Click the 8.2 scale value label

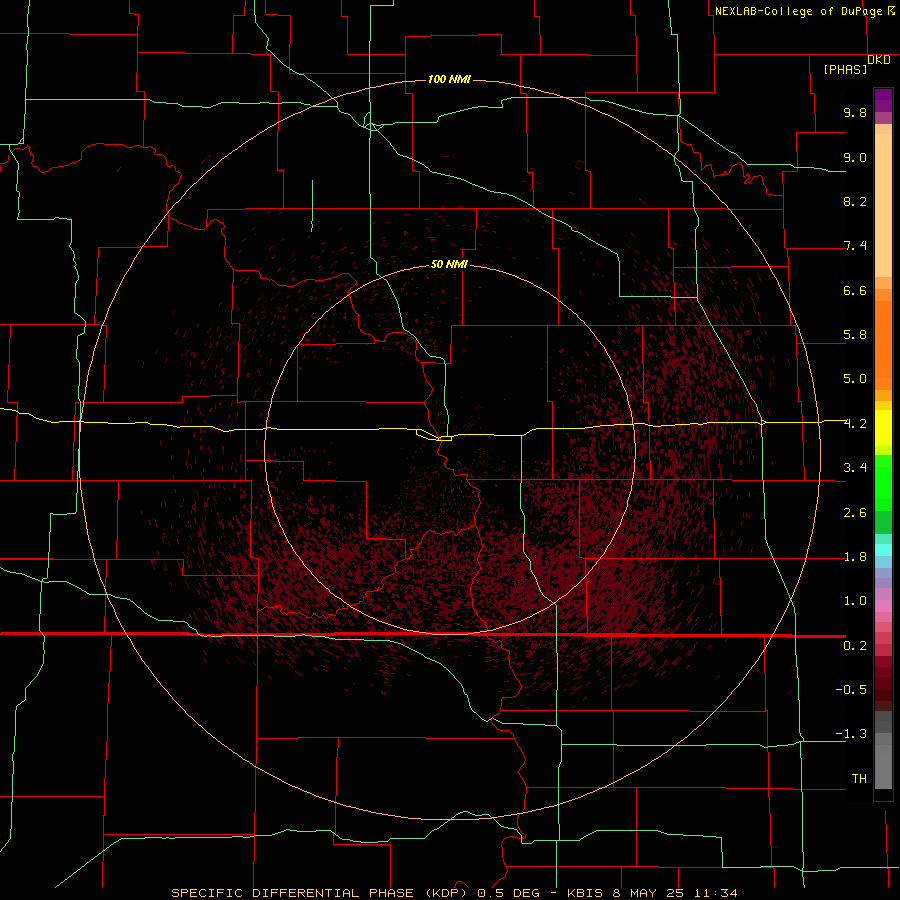point(855,201)
